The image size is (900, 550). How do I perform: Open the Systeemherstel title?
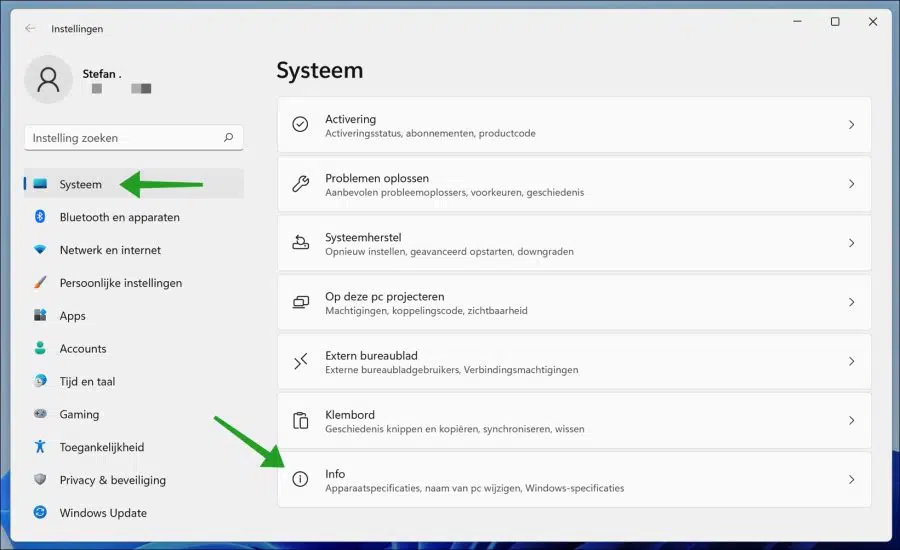(x=363, y=237)
